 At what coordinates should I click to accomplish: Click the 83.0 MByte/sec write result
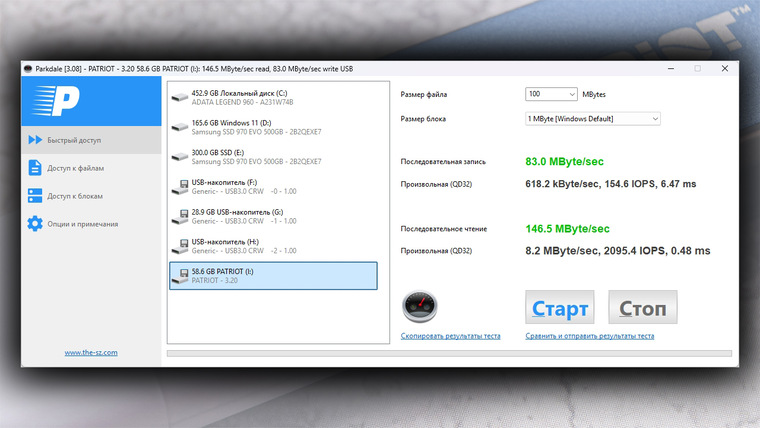click(564, 161)
